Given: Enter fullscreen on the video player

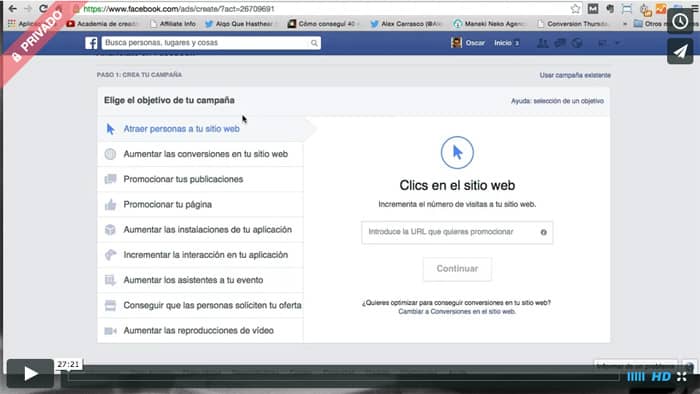Looking at the screenshot, I should click(682, 377).
